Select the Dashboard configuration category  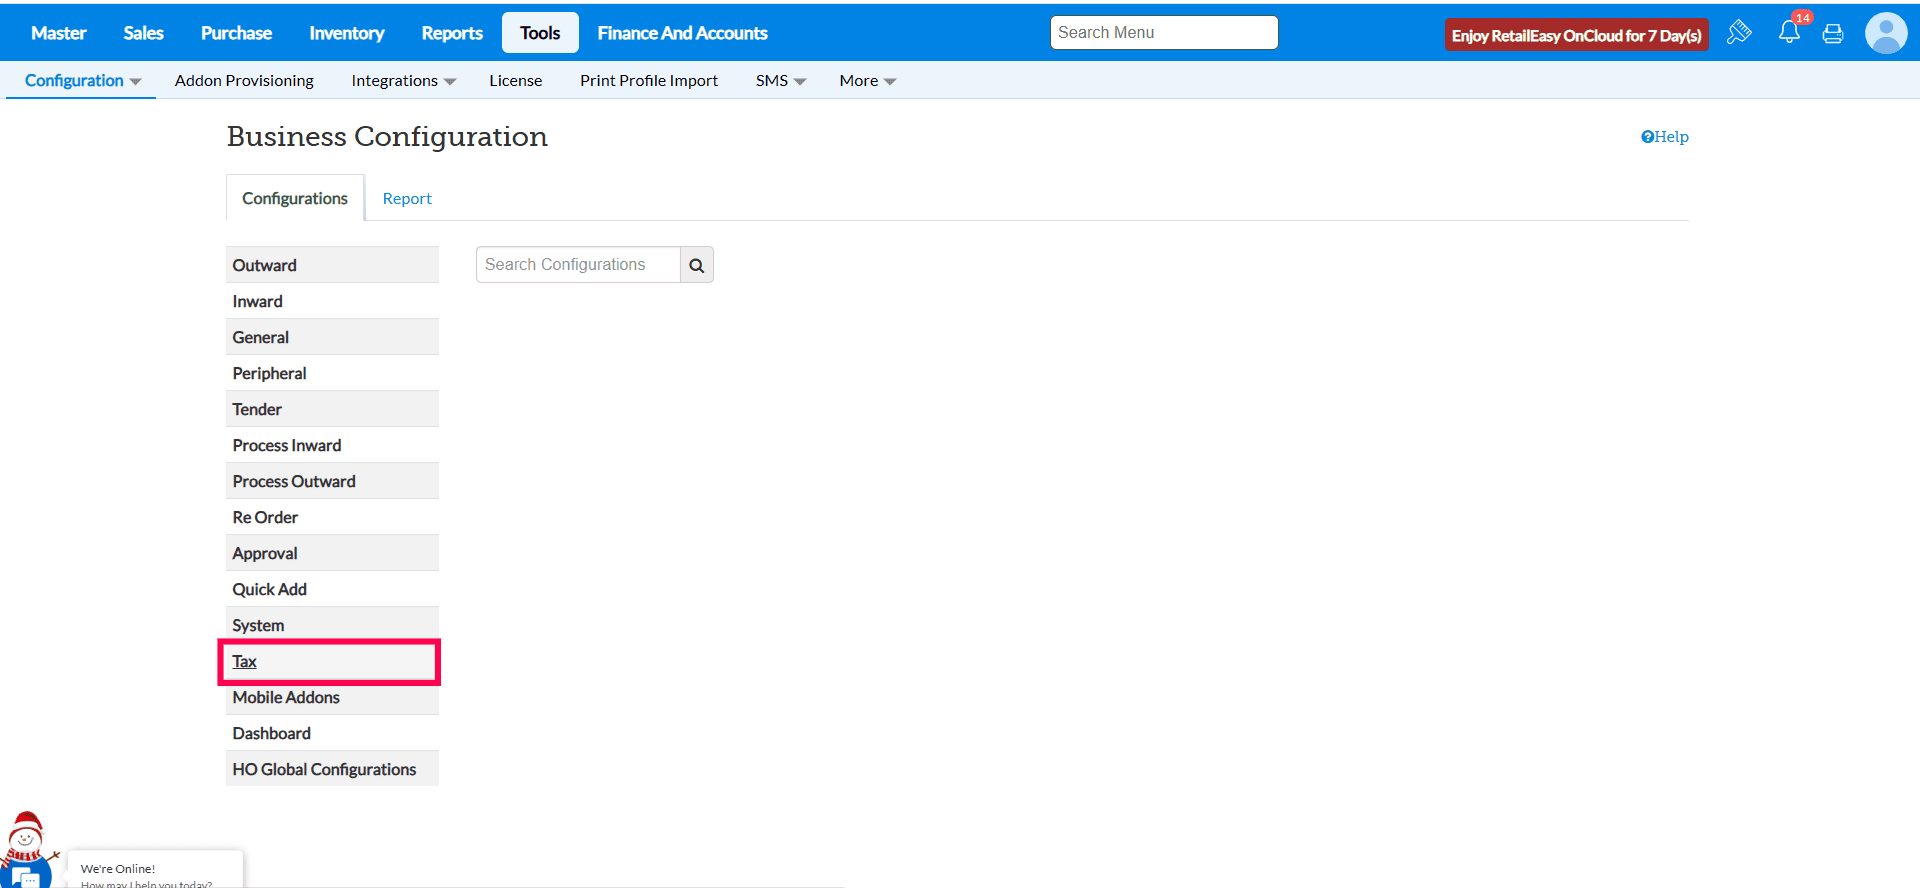332,733
